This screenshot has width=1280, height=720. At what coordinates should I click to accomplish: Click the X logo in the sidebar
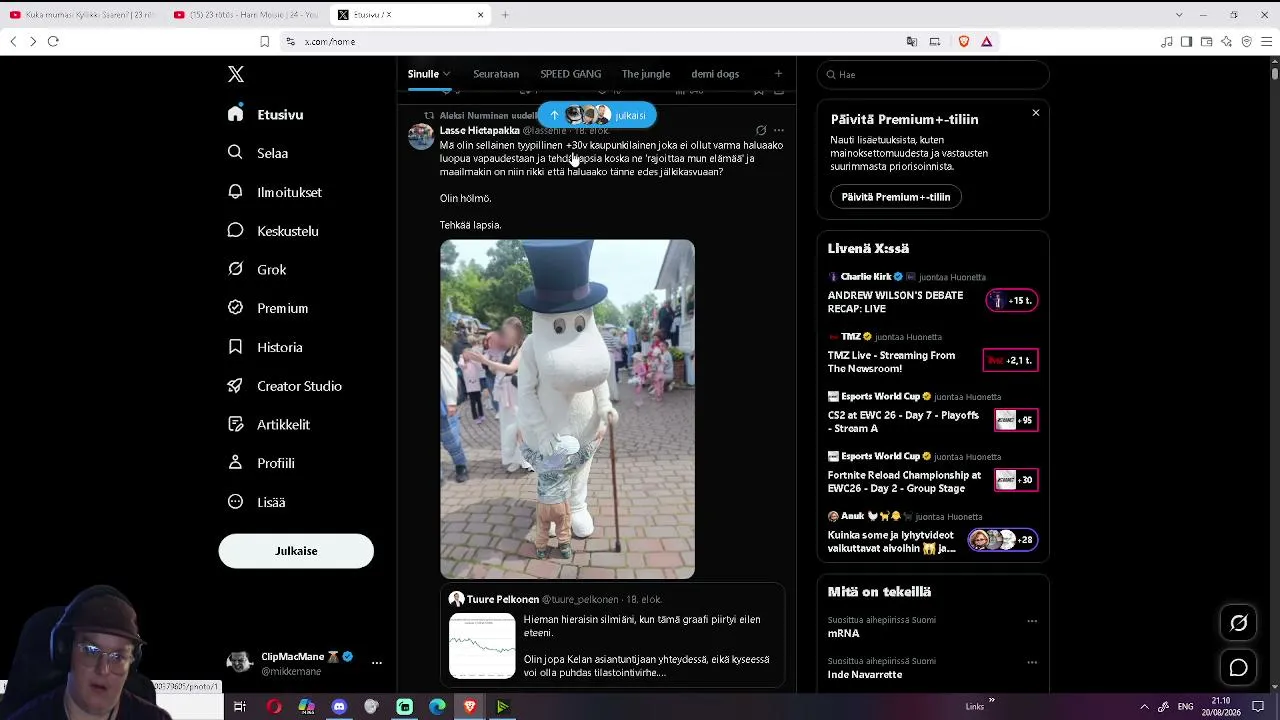pos(236,74)
